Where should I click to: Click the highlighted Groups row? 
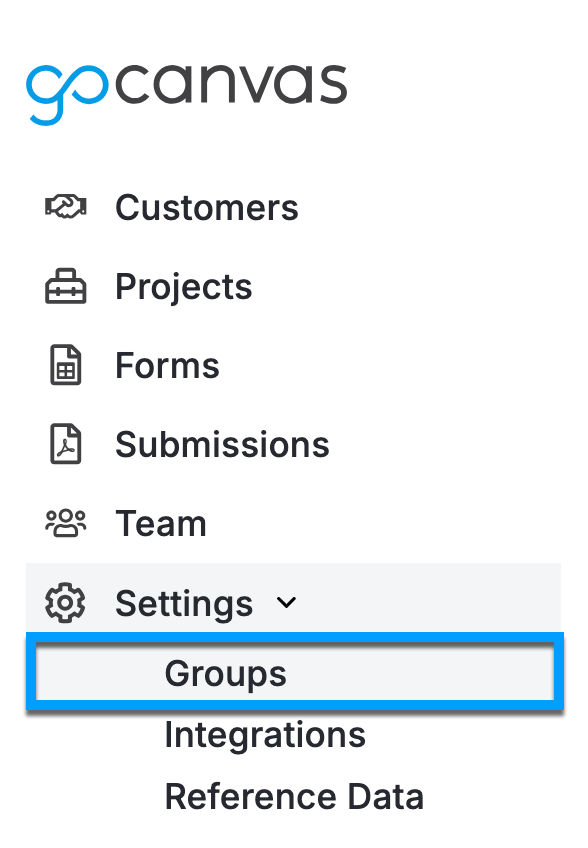[x=224, y=672]
